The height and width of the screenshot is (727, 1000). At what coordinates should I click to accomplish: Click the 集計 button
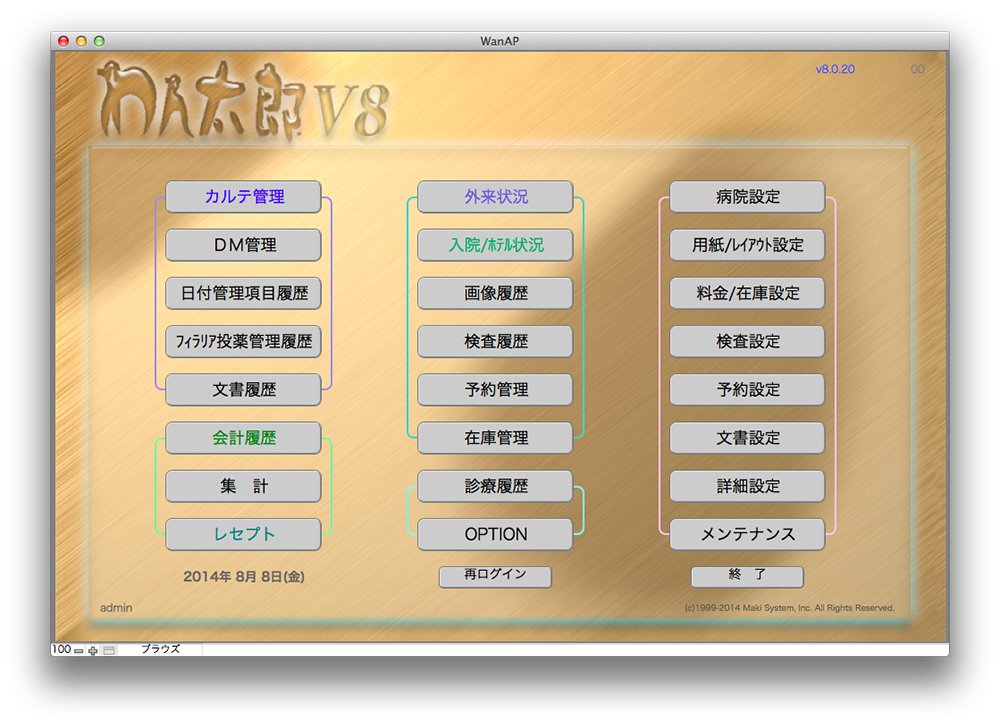click(243, 486)
